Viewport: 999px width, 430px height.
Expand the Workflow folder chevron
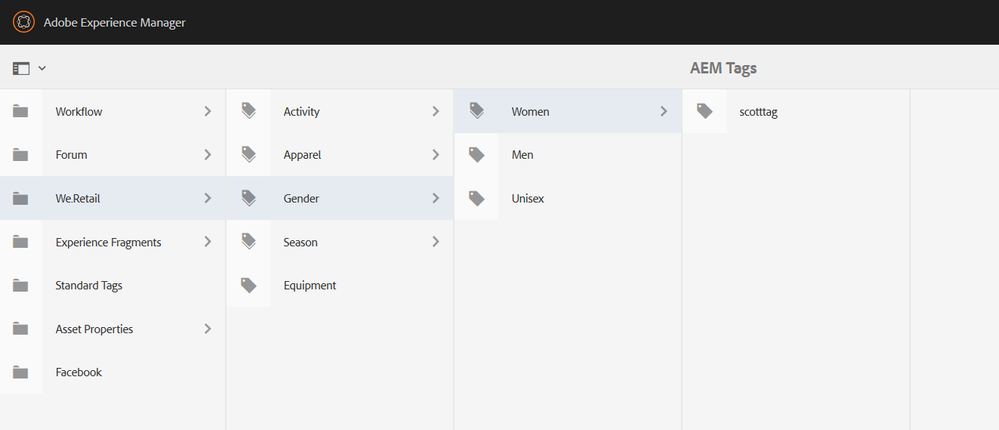(x=208, y=112)
